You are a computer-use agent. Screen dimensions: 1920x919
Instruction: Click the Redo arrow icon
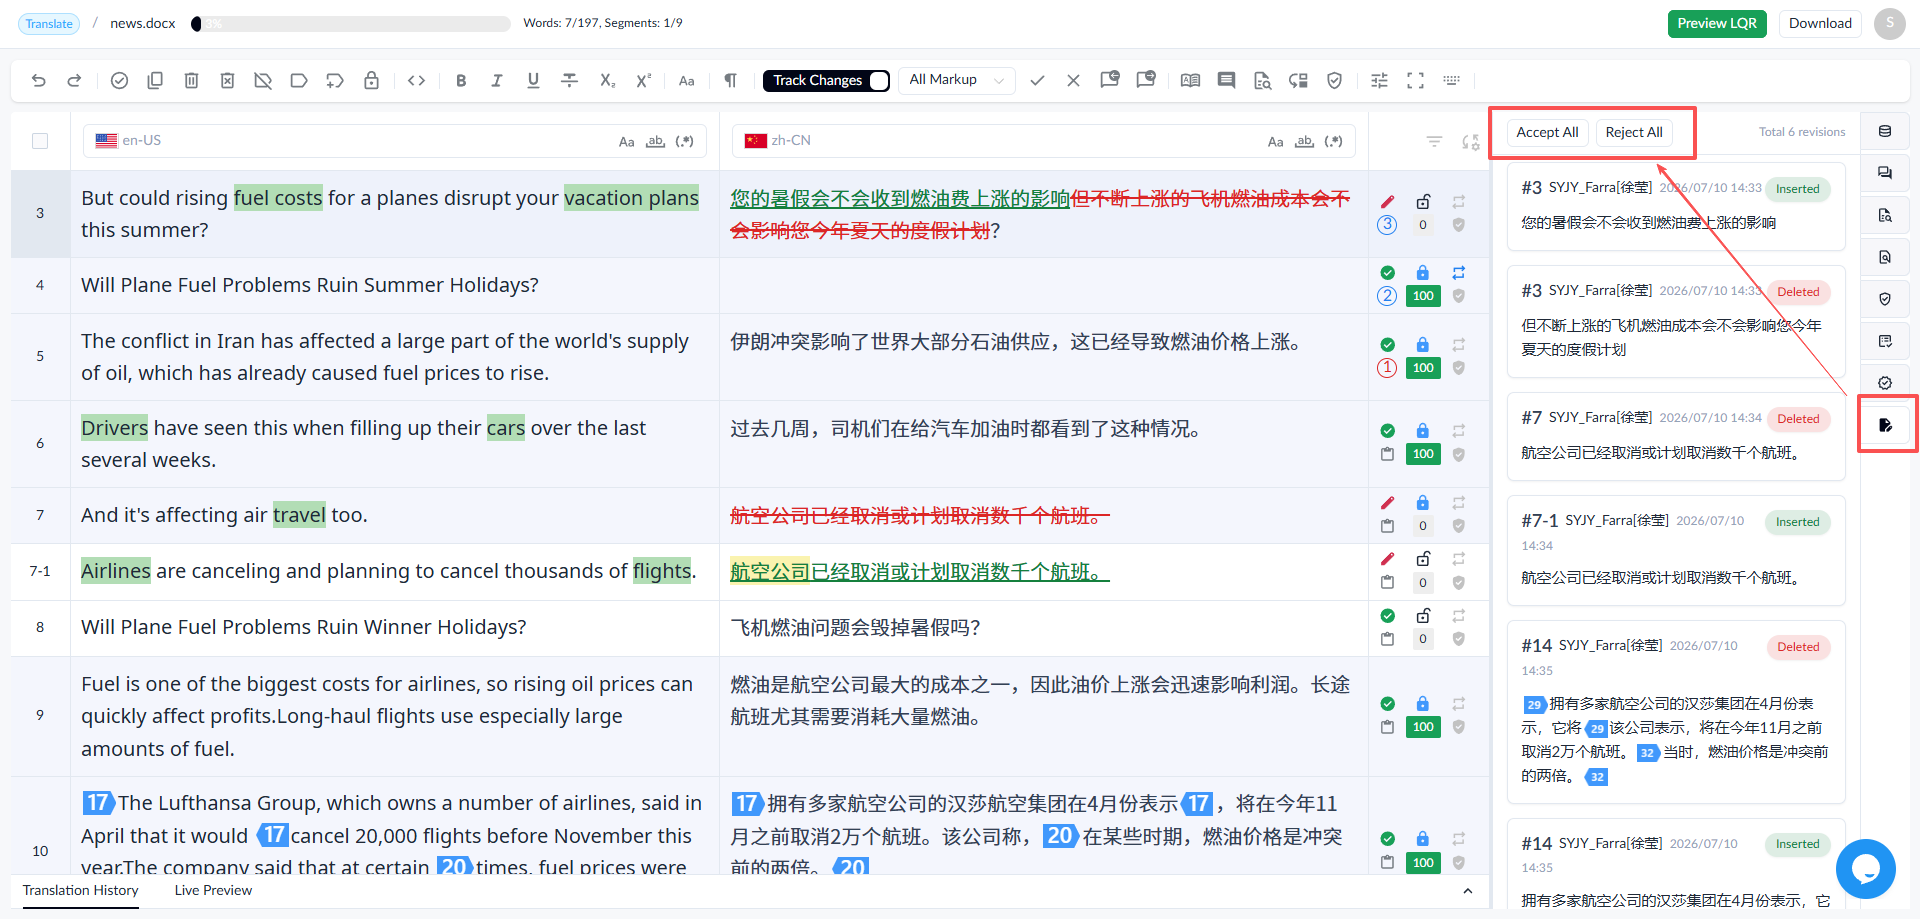(74, 81)
